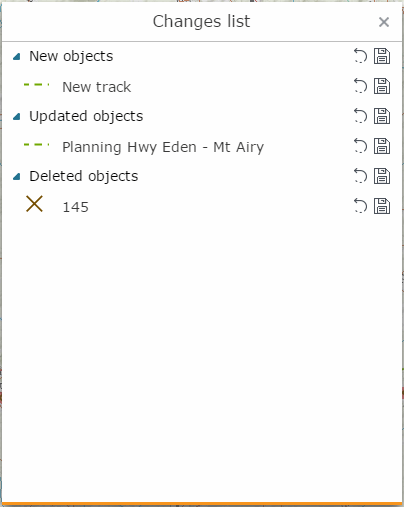
Task: Close the Changes list panel
Action: pos(384,22)
